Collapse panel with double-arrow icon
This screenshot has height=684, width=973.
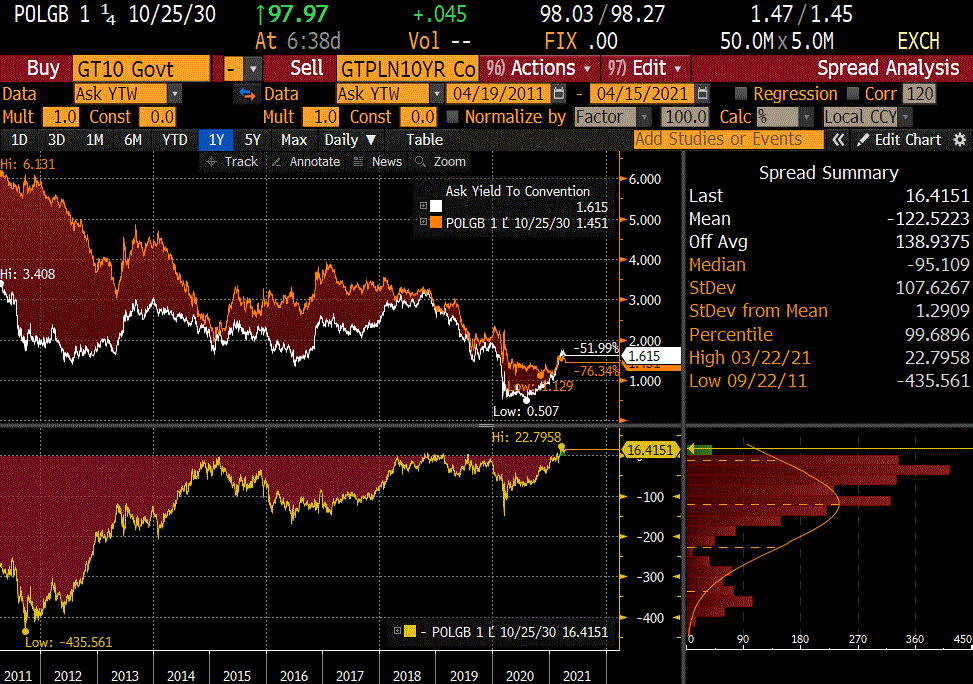[x=839, y=140]
